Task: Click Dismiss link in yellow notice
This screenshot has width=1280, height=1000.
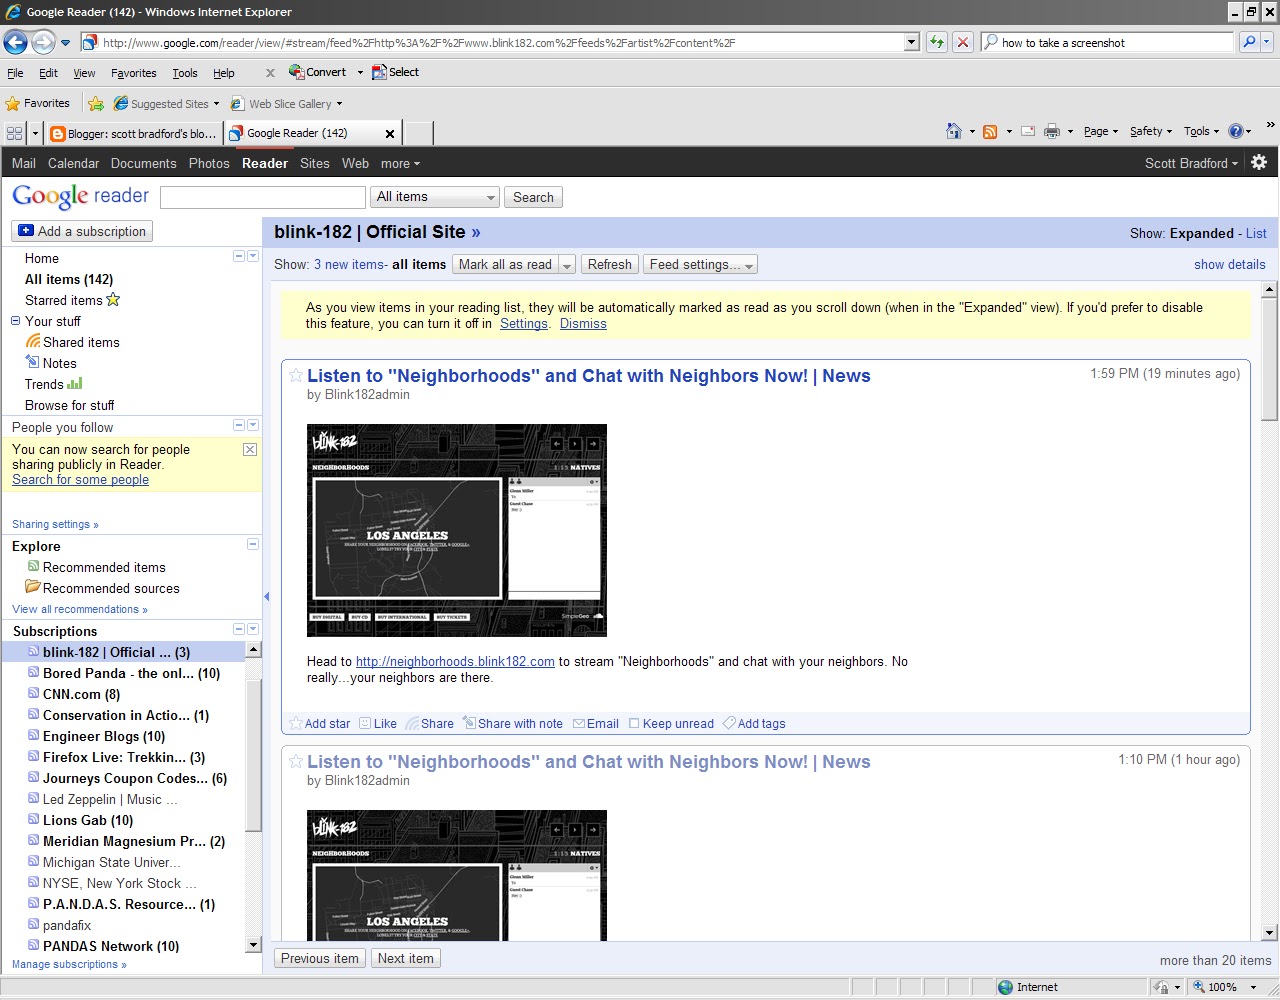Action: (583, 324)
